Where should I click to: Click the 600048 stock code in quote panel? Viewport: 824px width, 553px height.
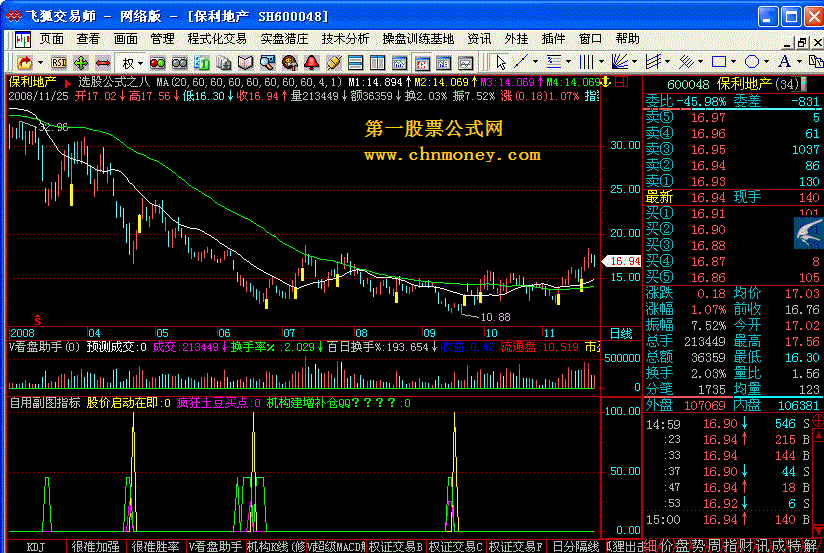point(688,84)
